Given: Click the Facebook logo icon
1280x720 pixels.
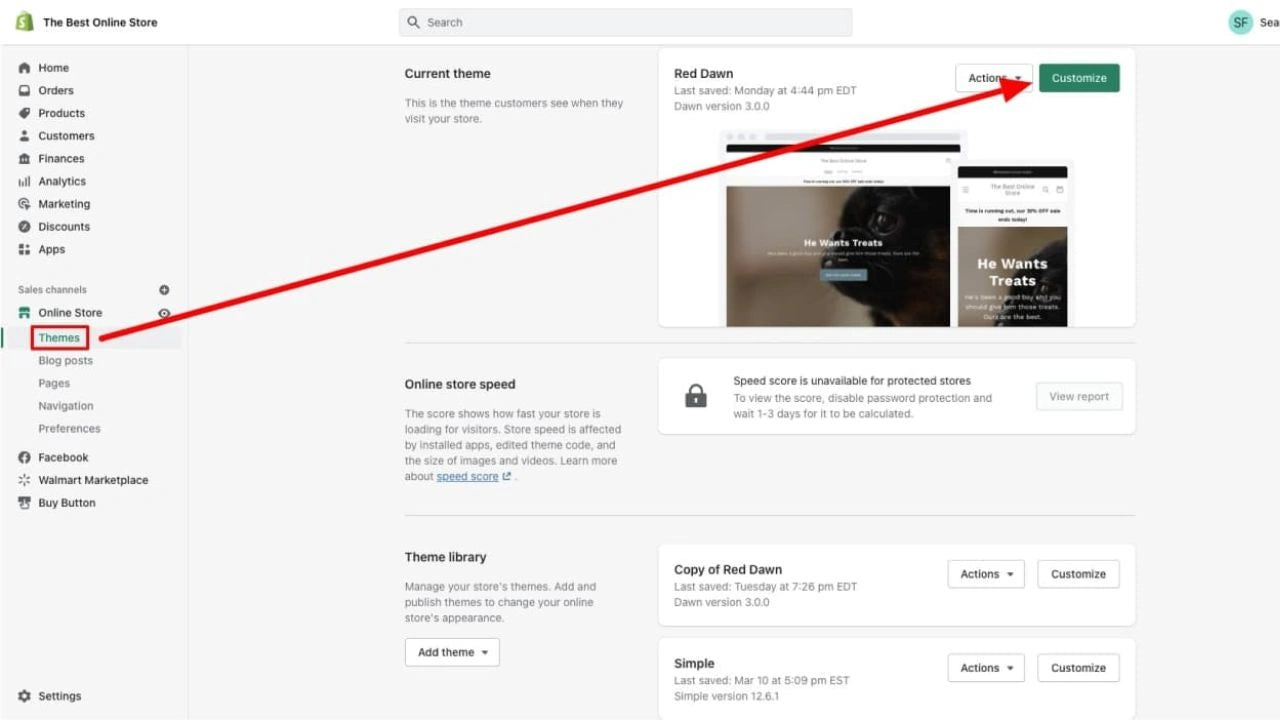Looking at the screenshot, I should click(25, 457).
